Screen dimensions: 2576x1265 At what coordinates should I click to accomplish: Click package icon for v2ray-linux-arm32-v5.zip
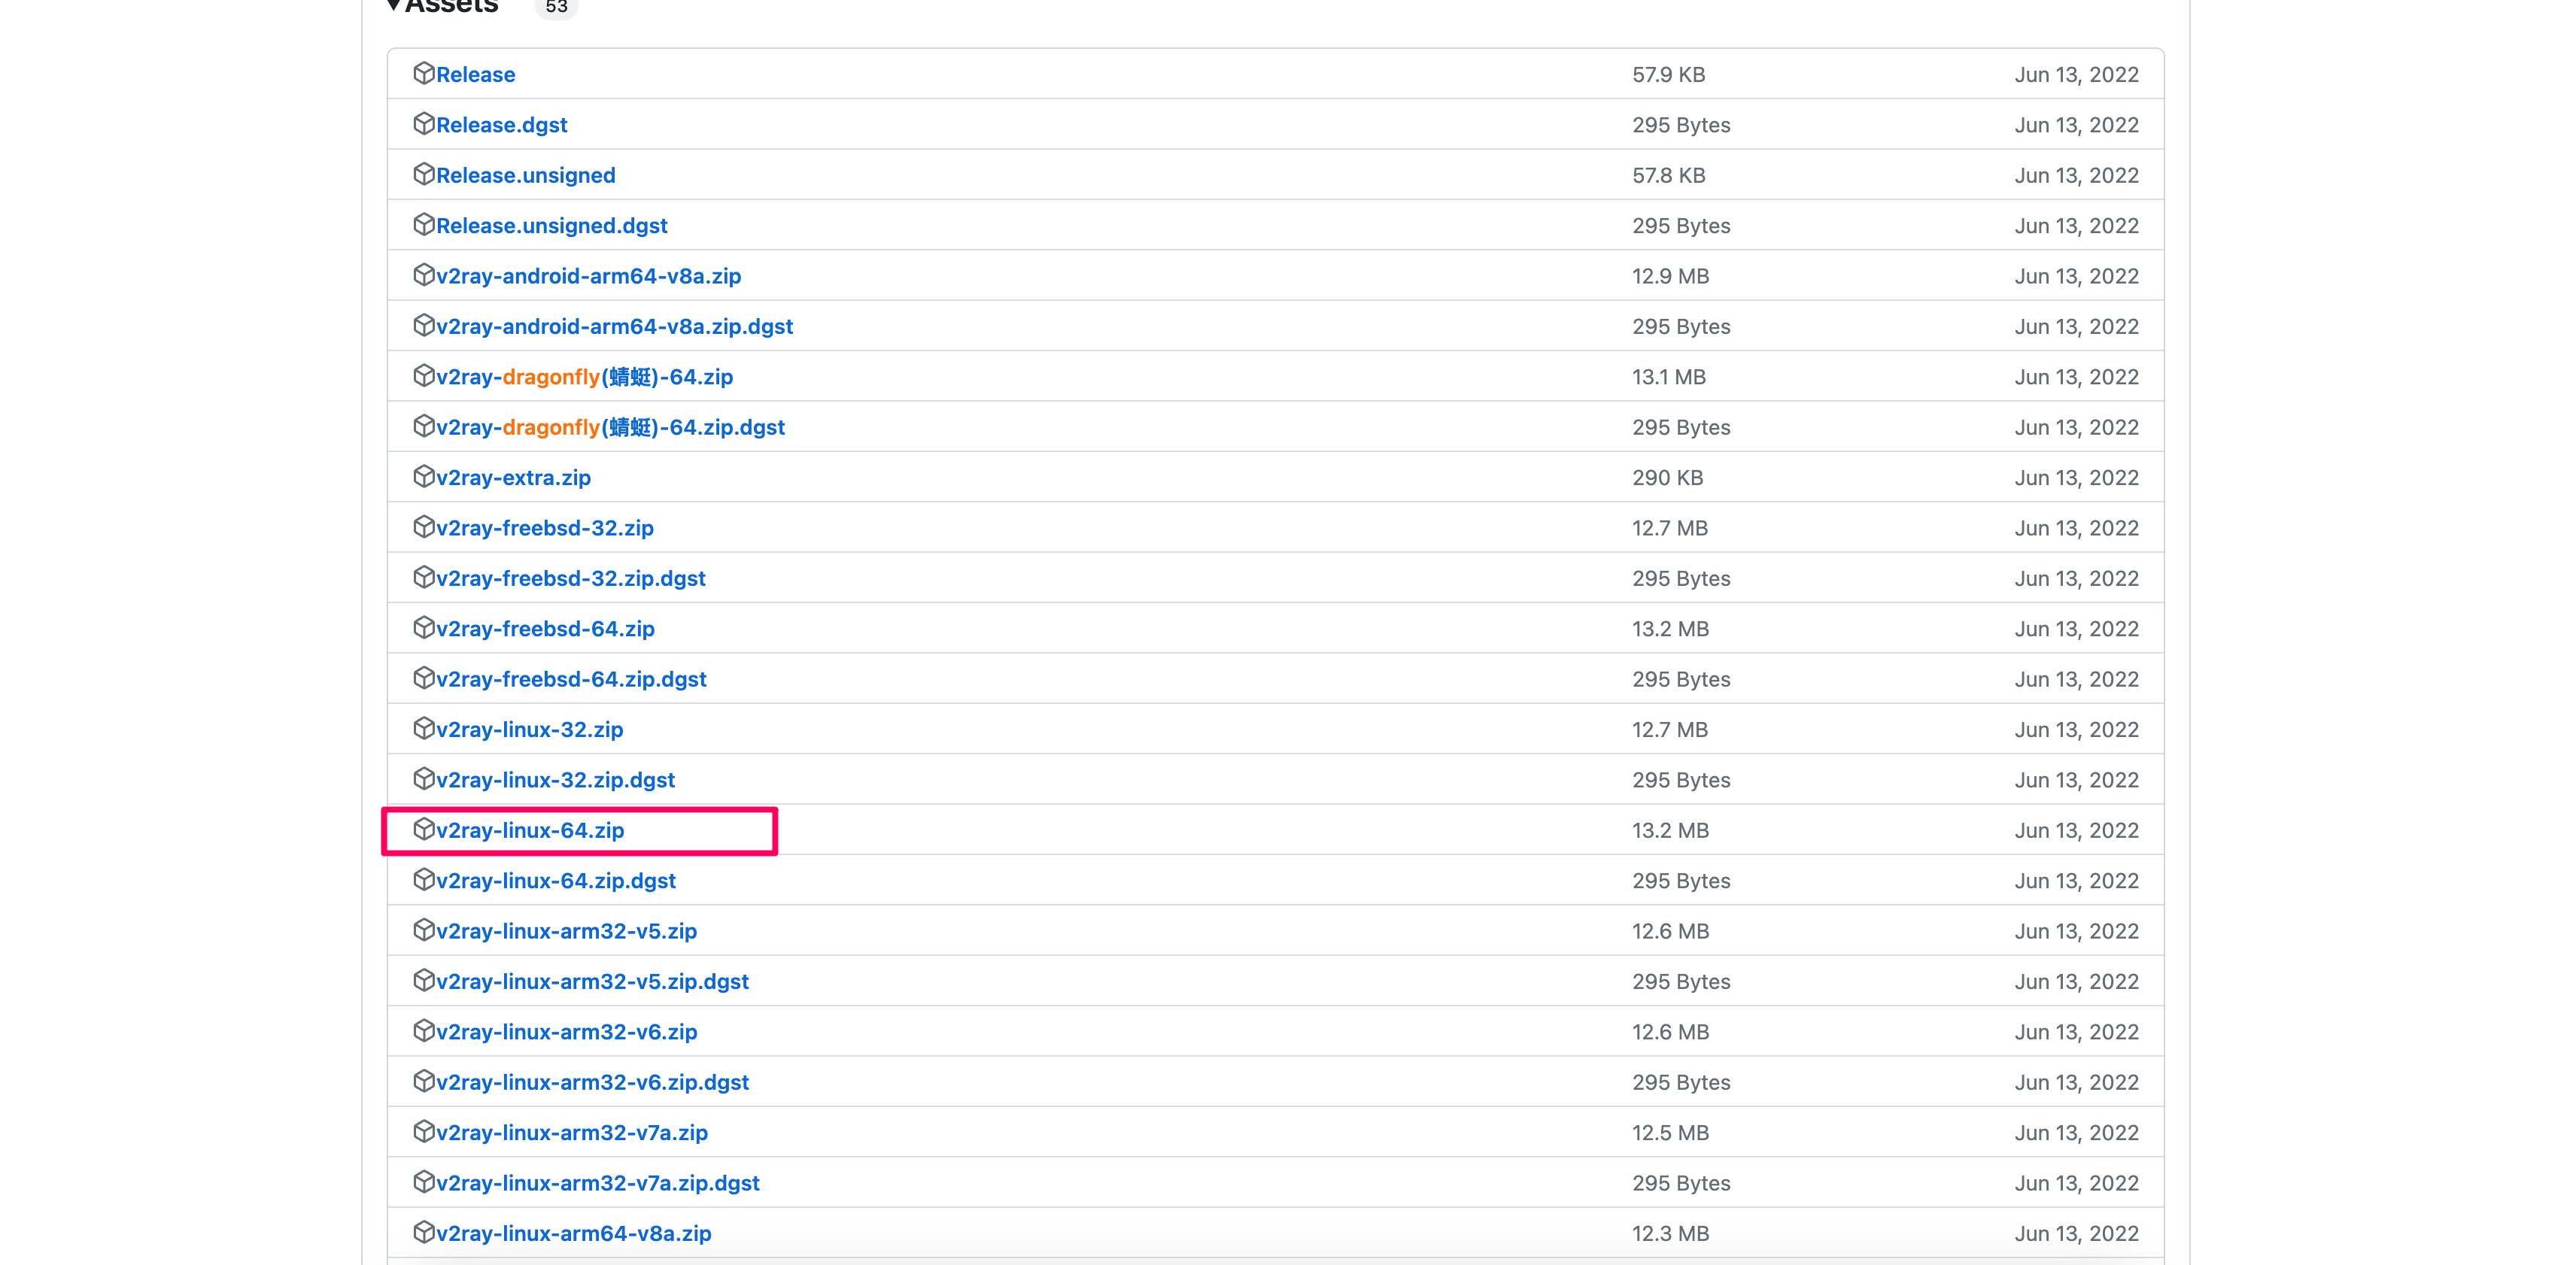tap(423, 930)
